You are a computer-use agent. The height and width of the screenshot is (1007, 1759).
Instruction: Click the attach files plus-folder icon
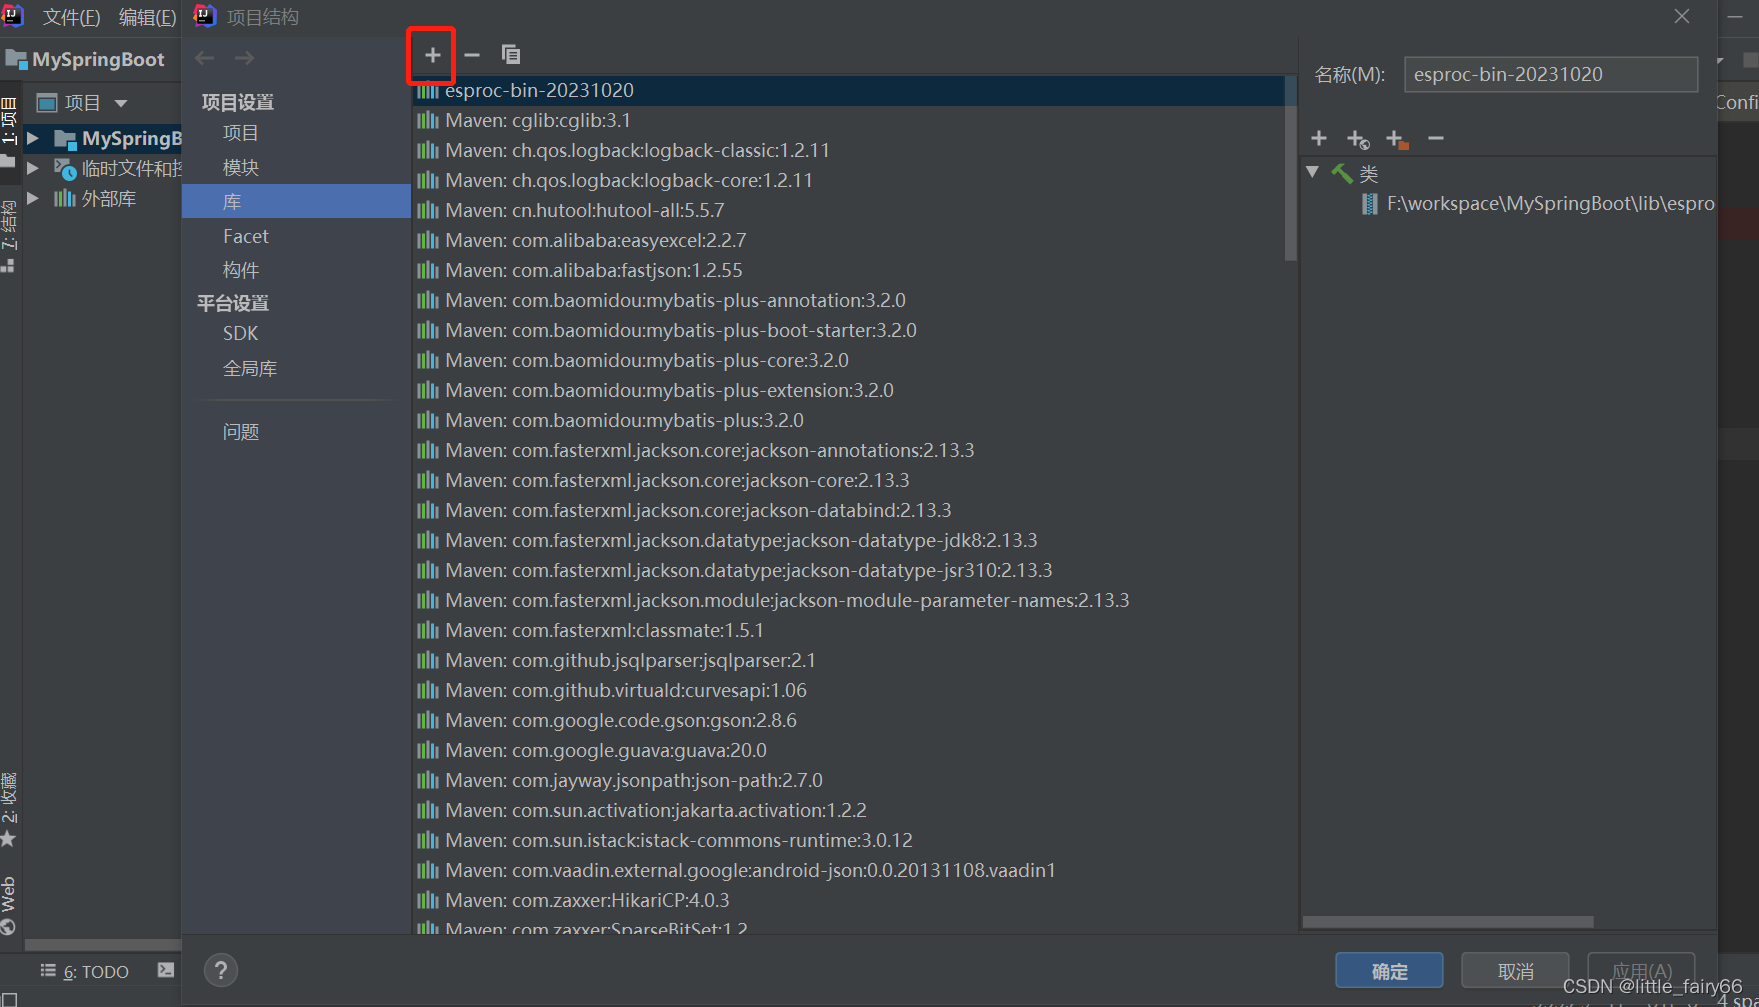pyautogui.click(x=1395, y=139)
